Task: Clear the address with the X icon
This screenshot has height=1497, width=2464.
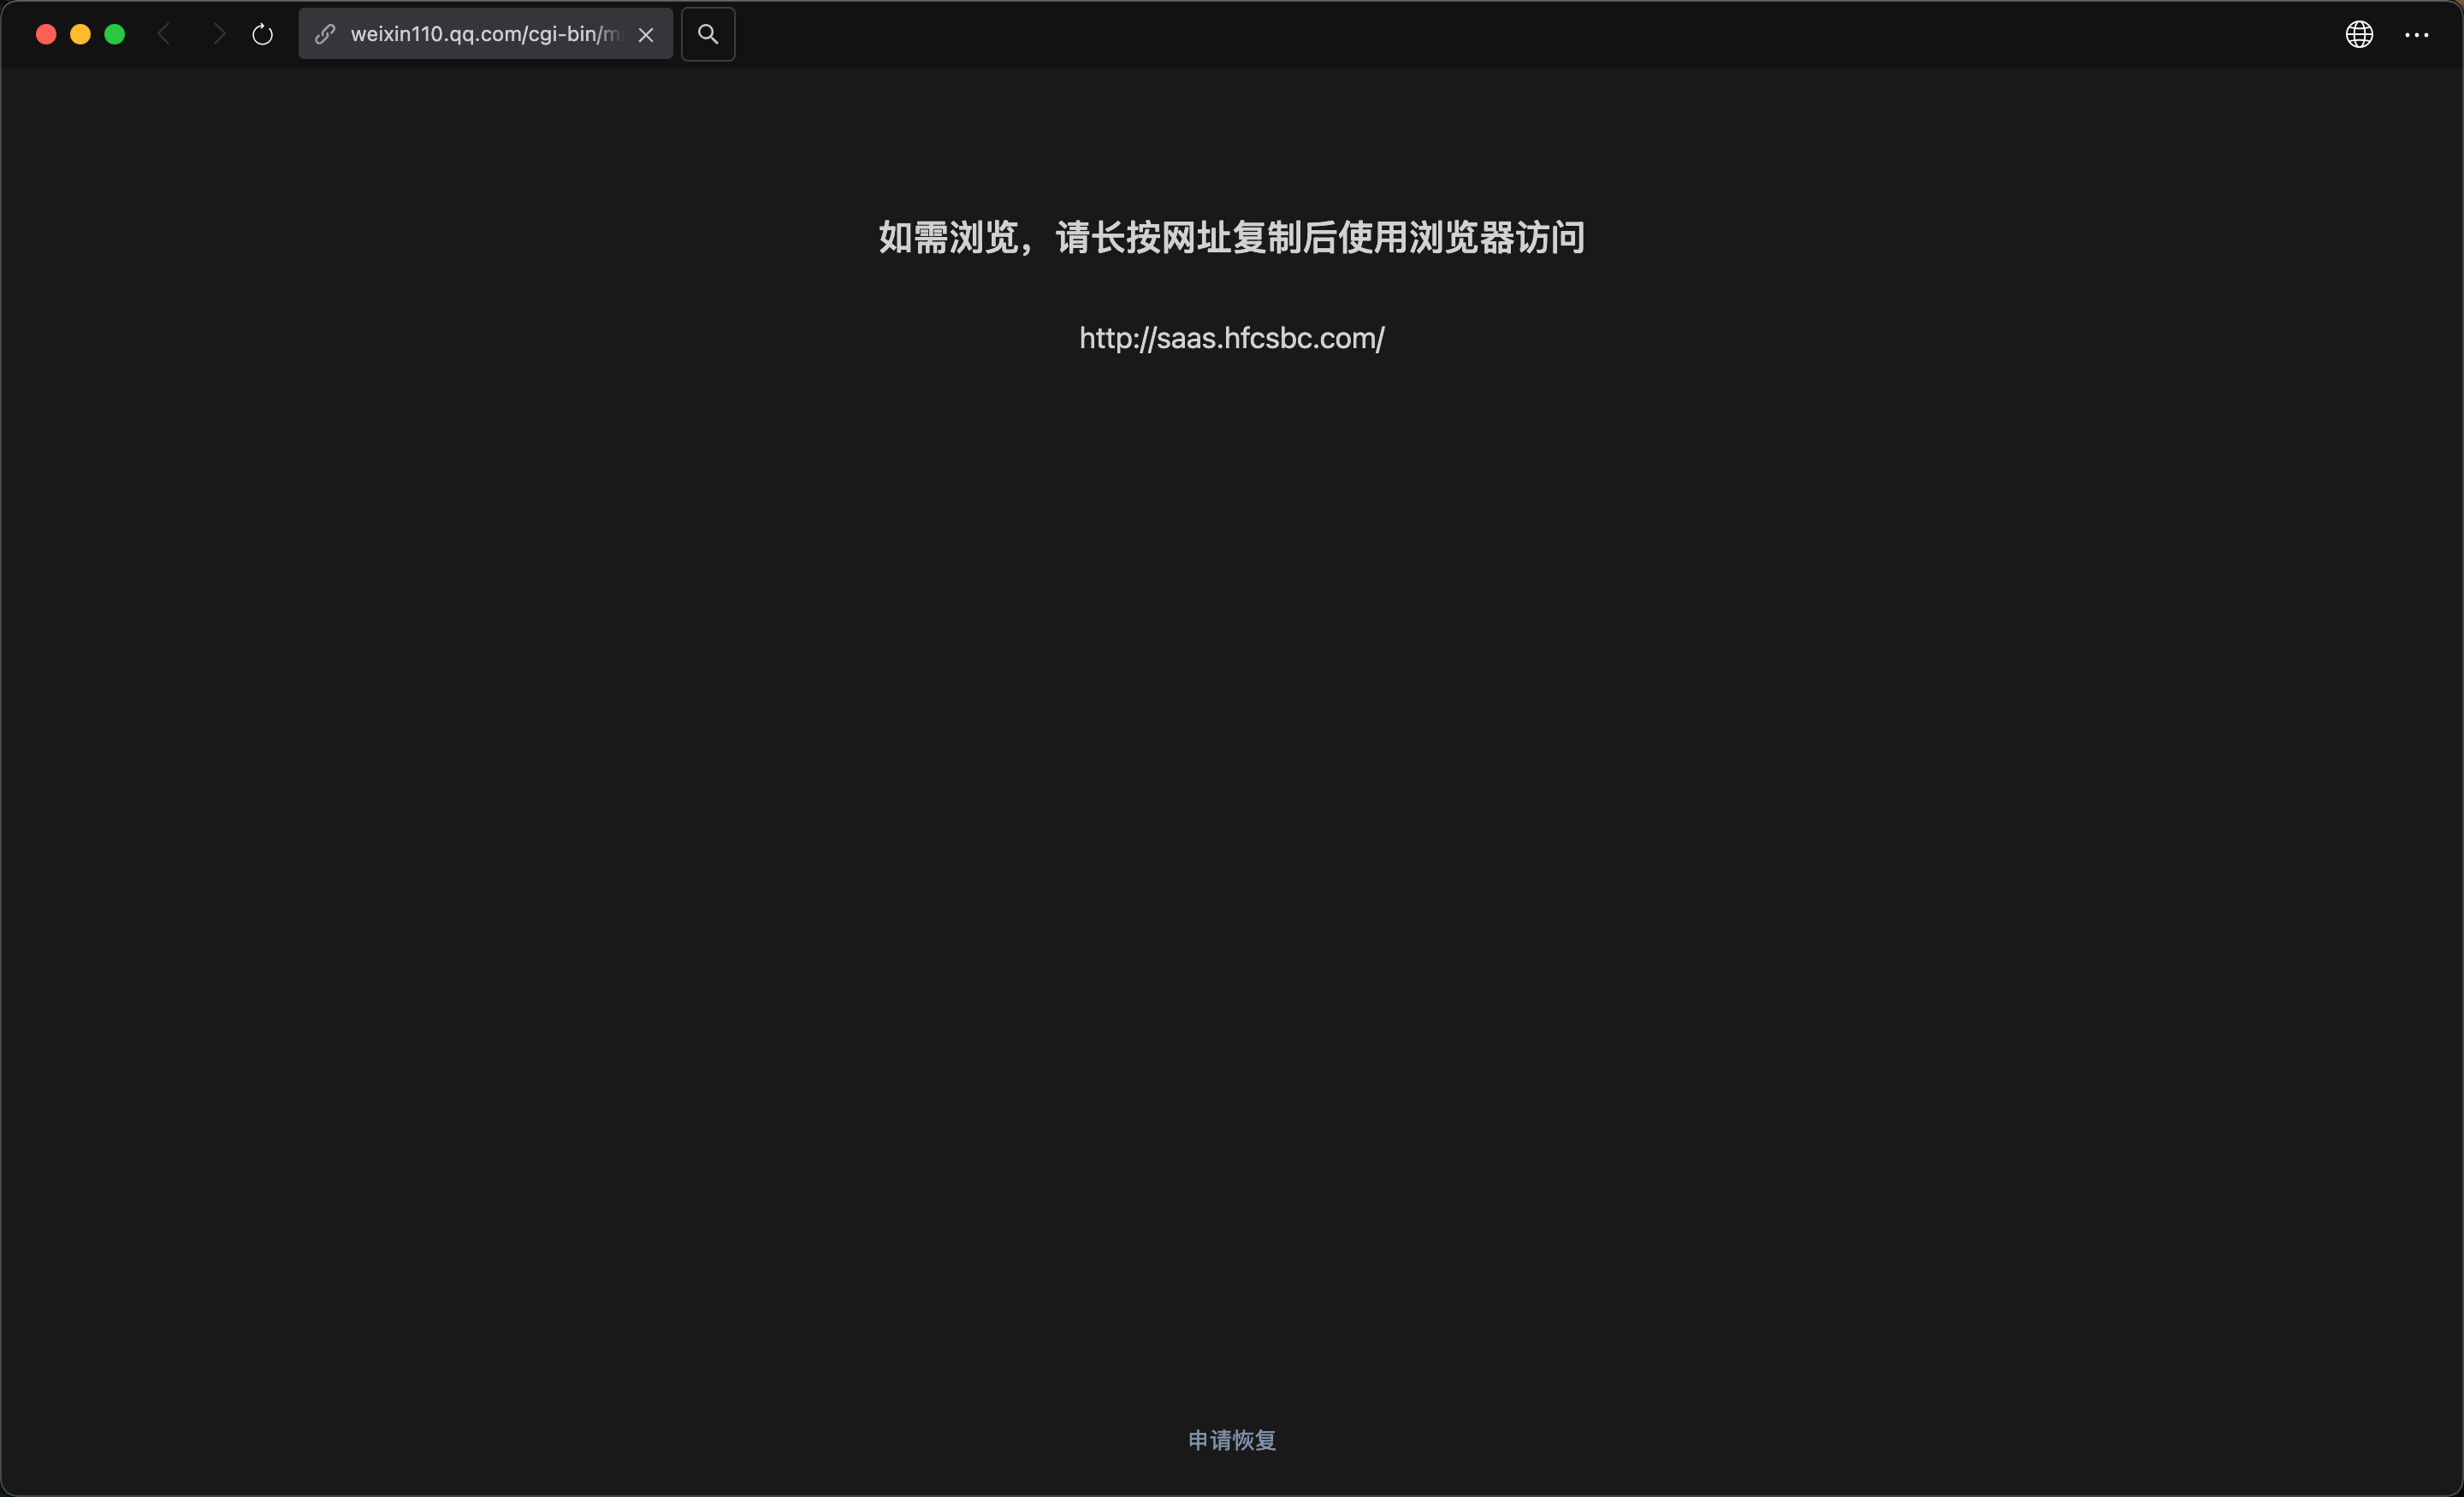Action: tap(646, 35)
